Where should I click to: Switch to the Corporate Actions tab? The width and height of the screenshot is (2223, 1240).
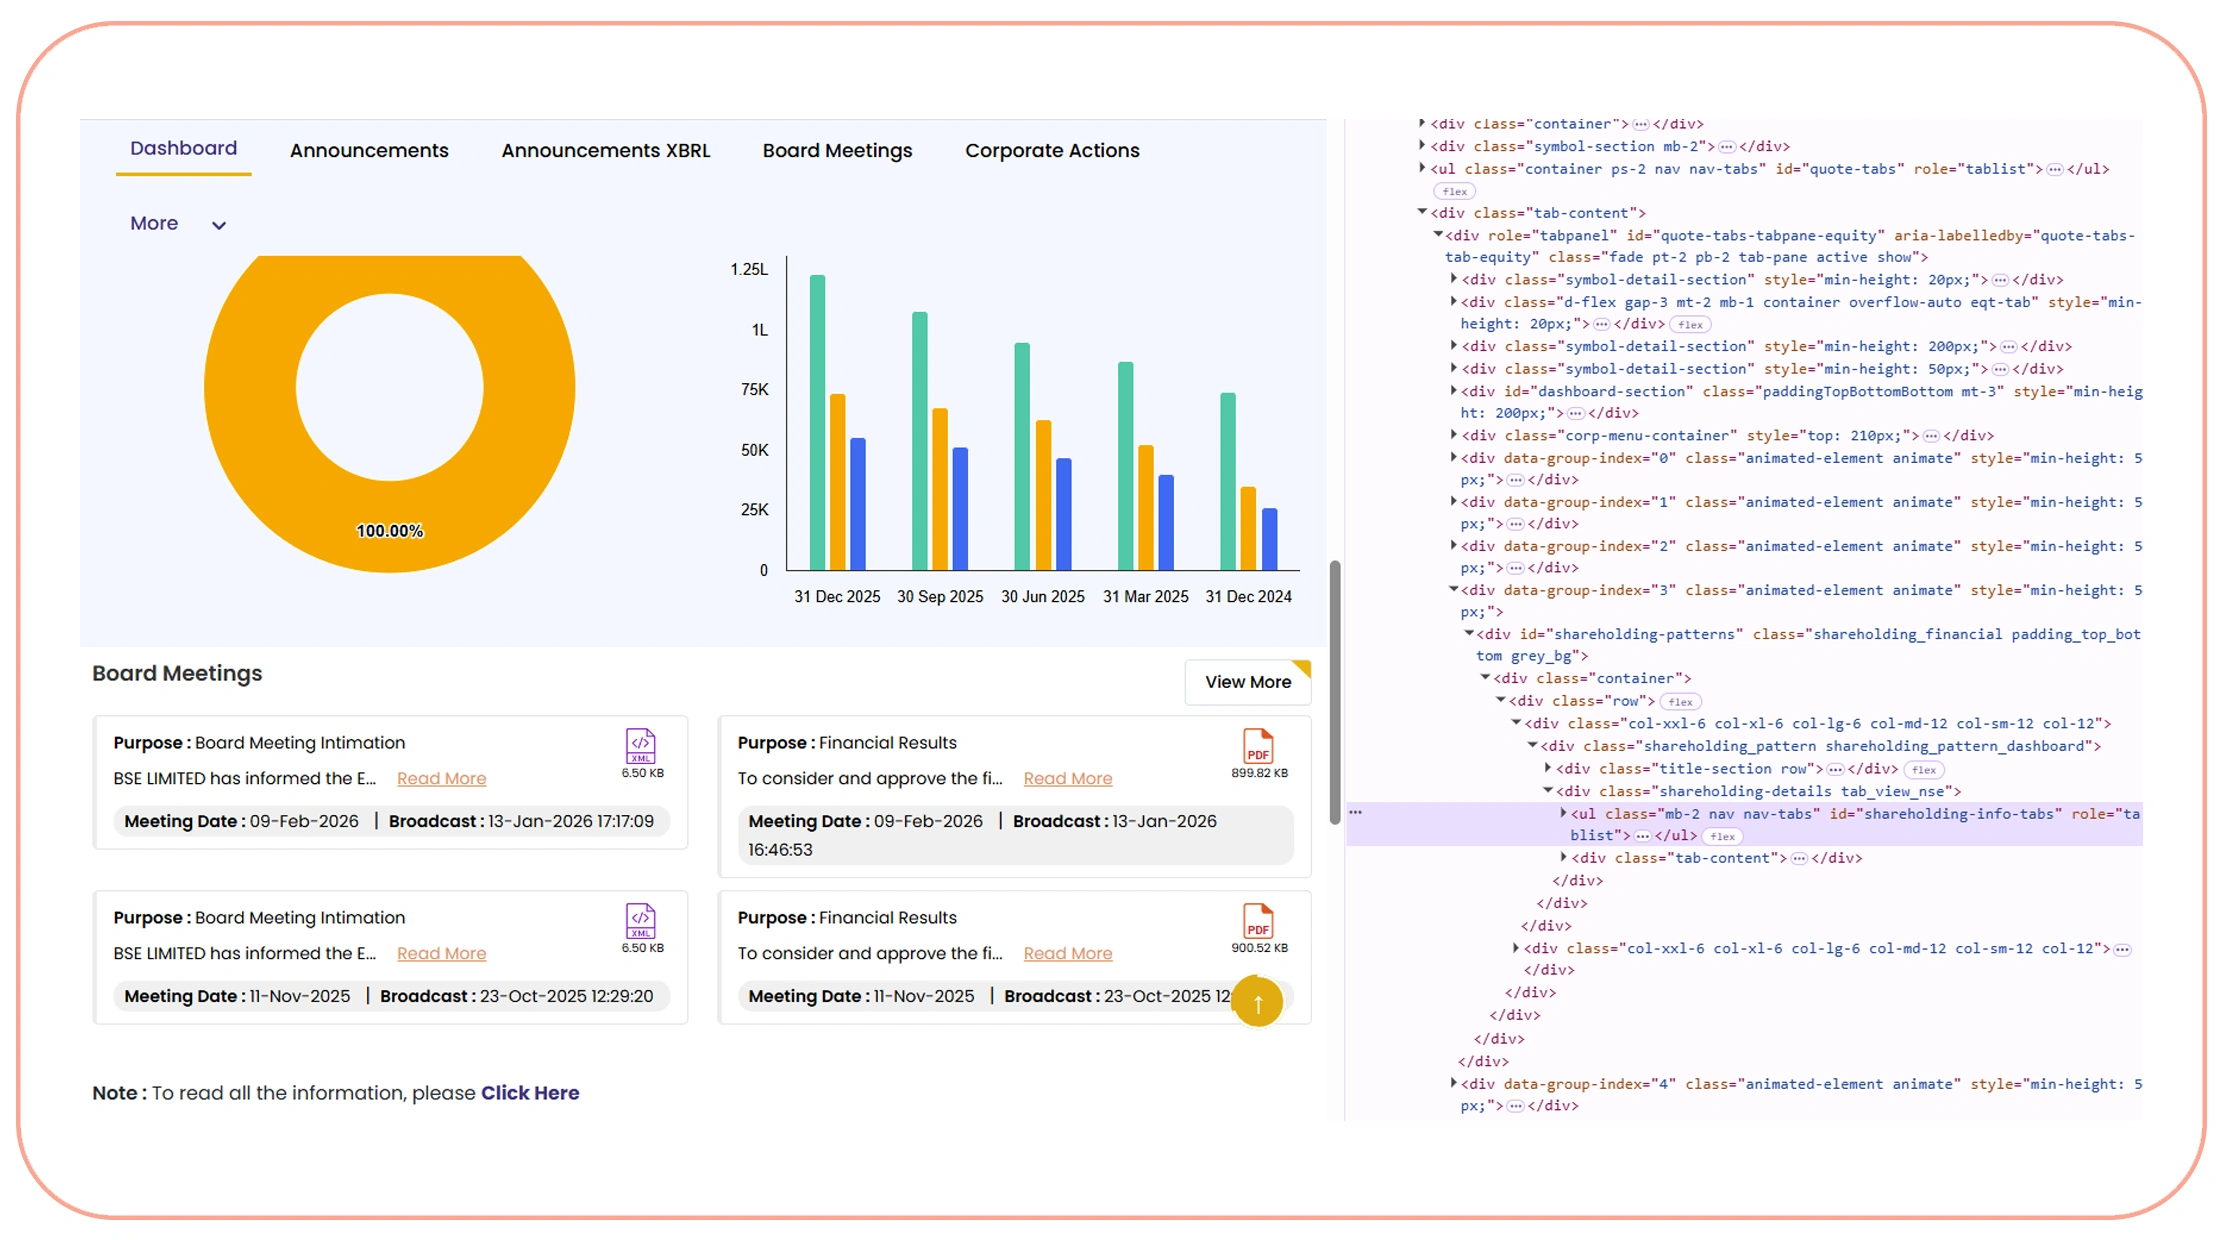[x=1051, y=151]
